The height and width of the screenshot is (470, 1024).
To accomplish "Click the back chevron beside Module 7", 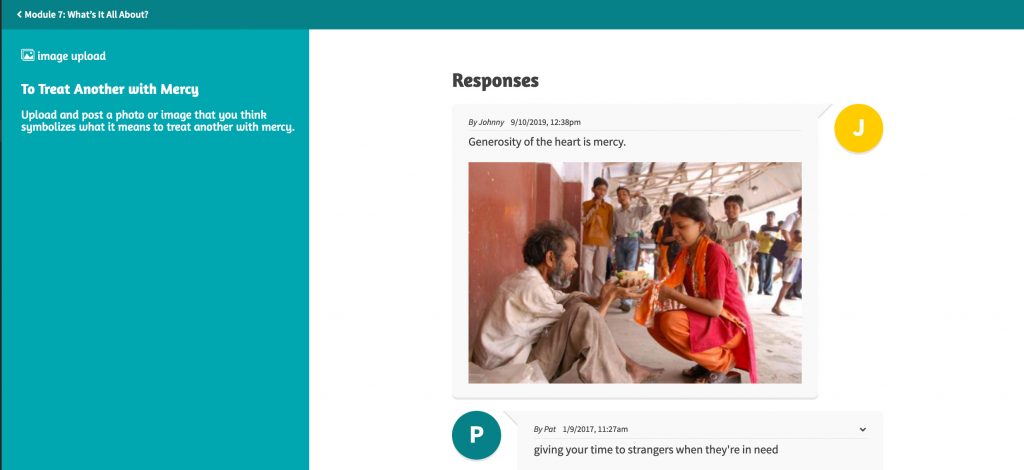I will pos(20,14).
